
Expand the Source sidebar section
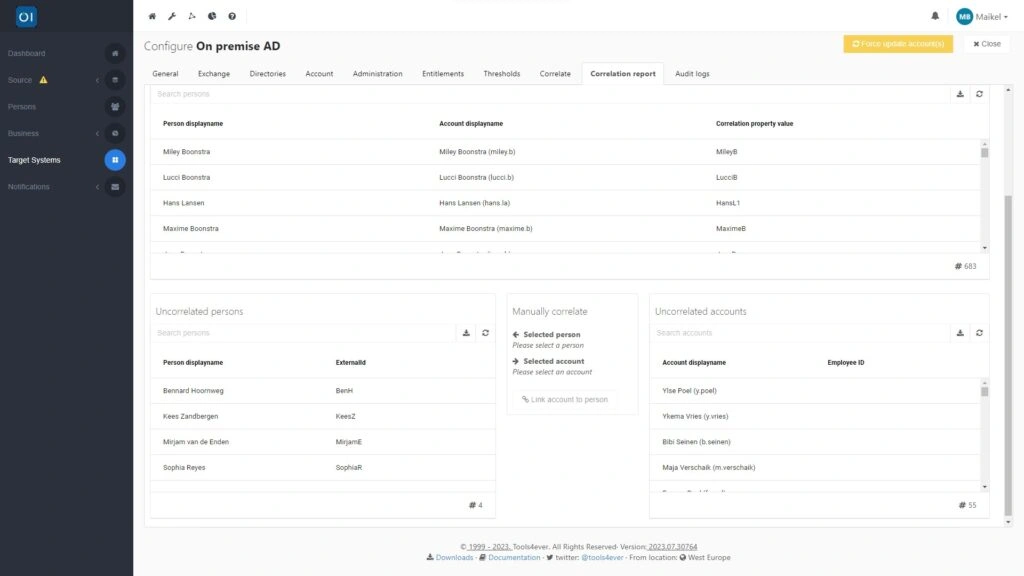97,79
